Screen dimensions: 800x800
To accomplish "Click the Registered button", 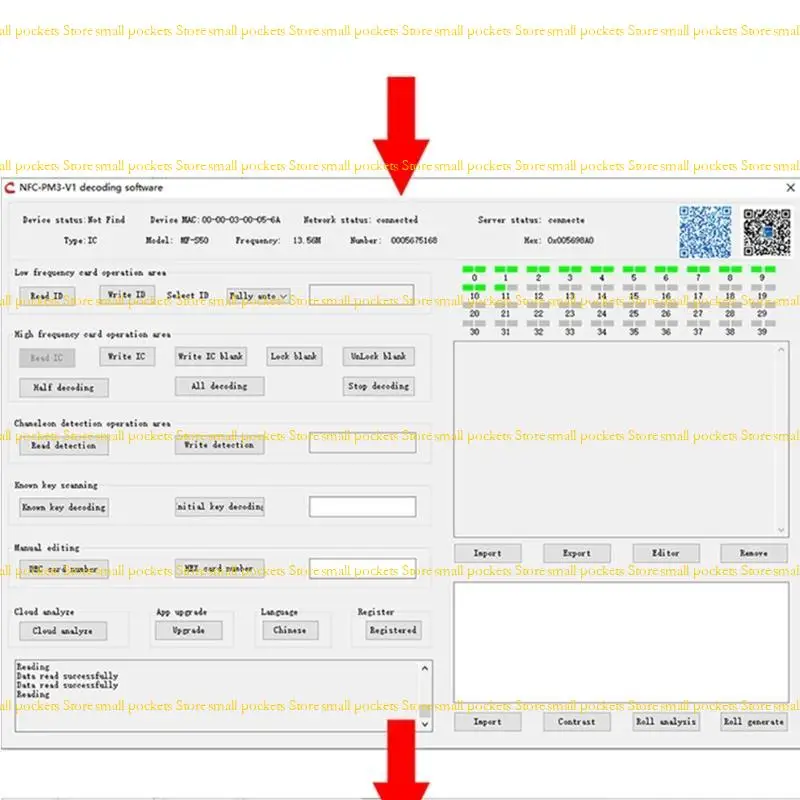I will click(393, 630).
